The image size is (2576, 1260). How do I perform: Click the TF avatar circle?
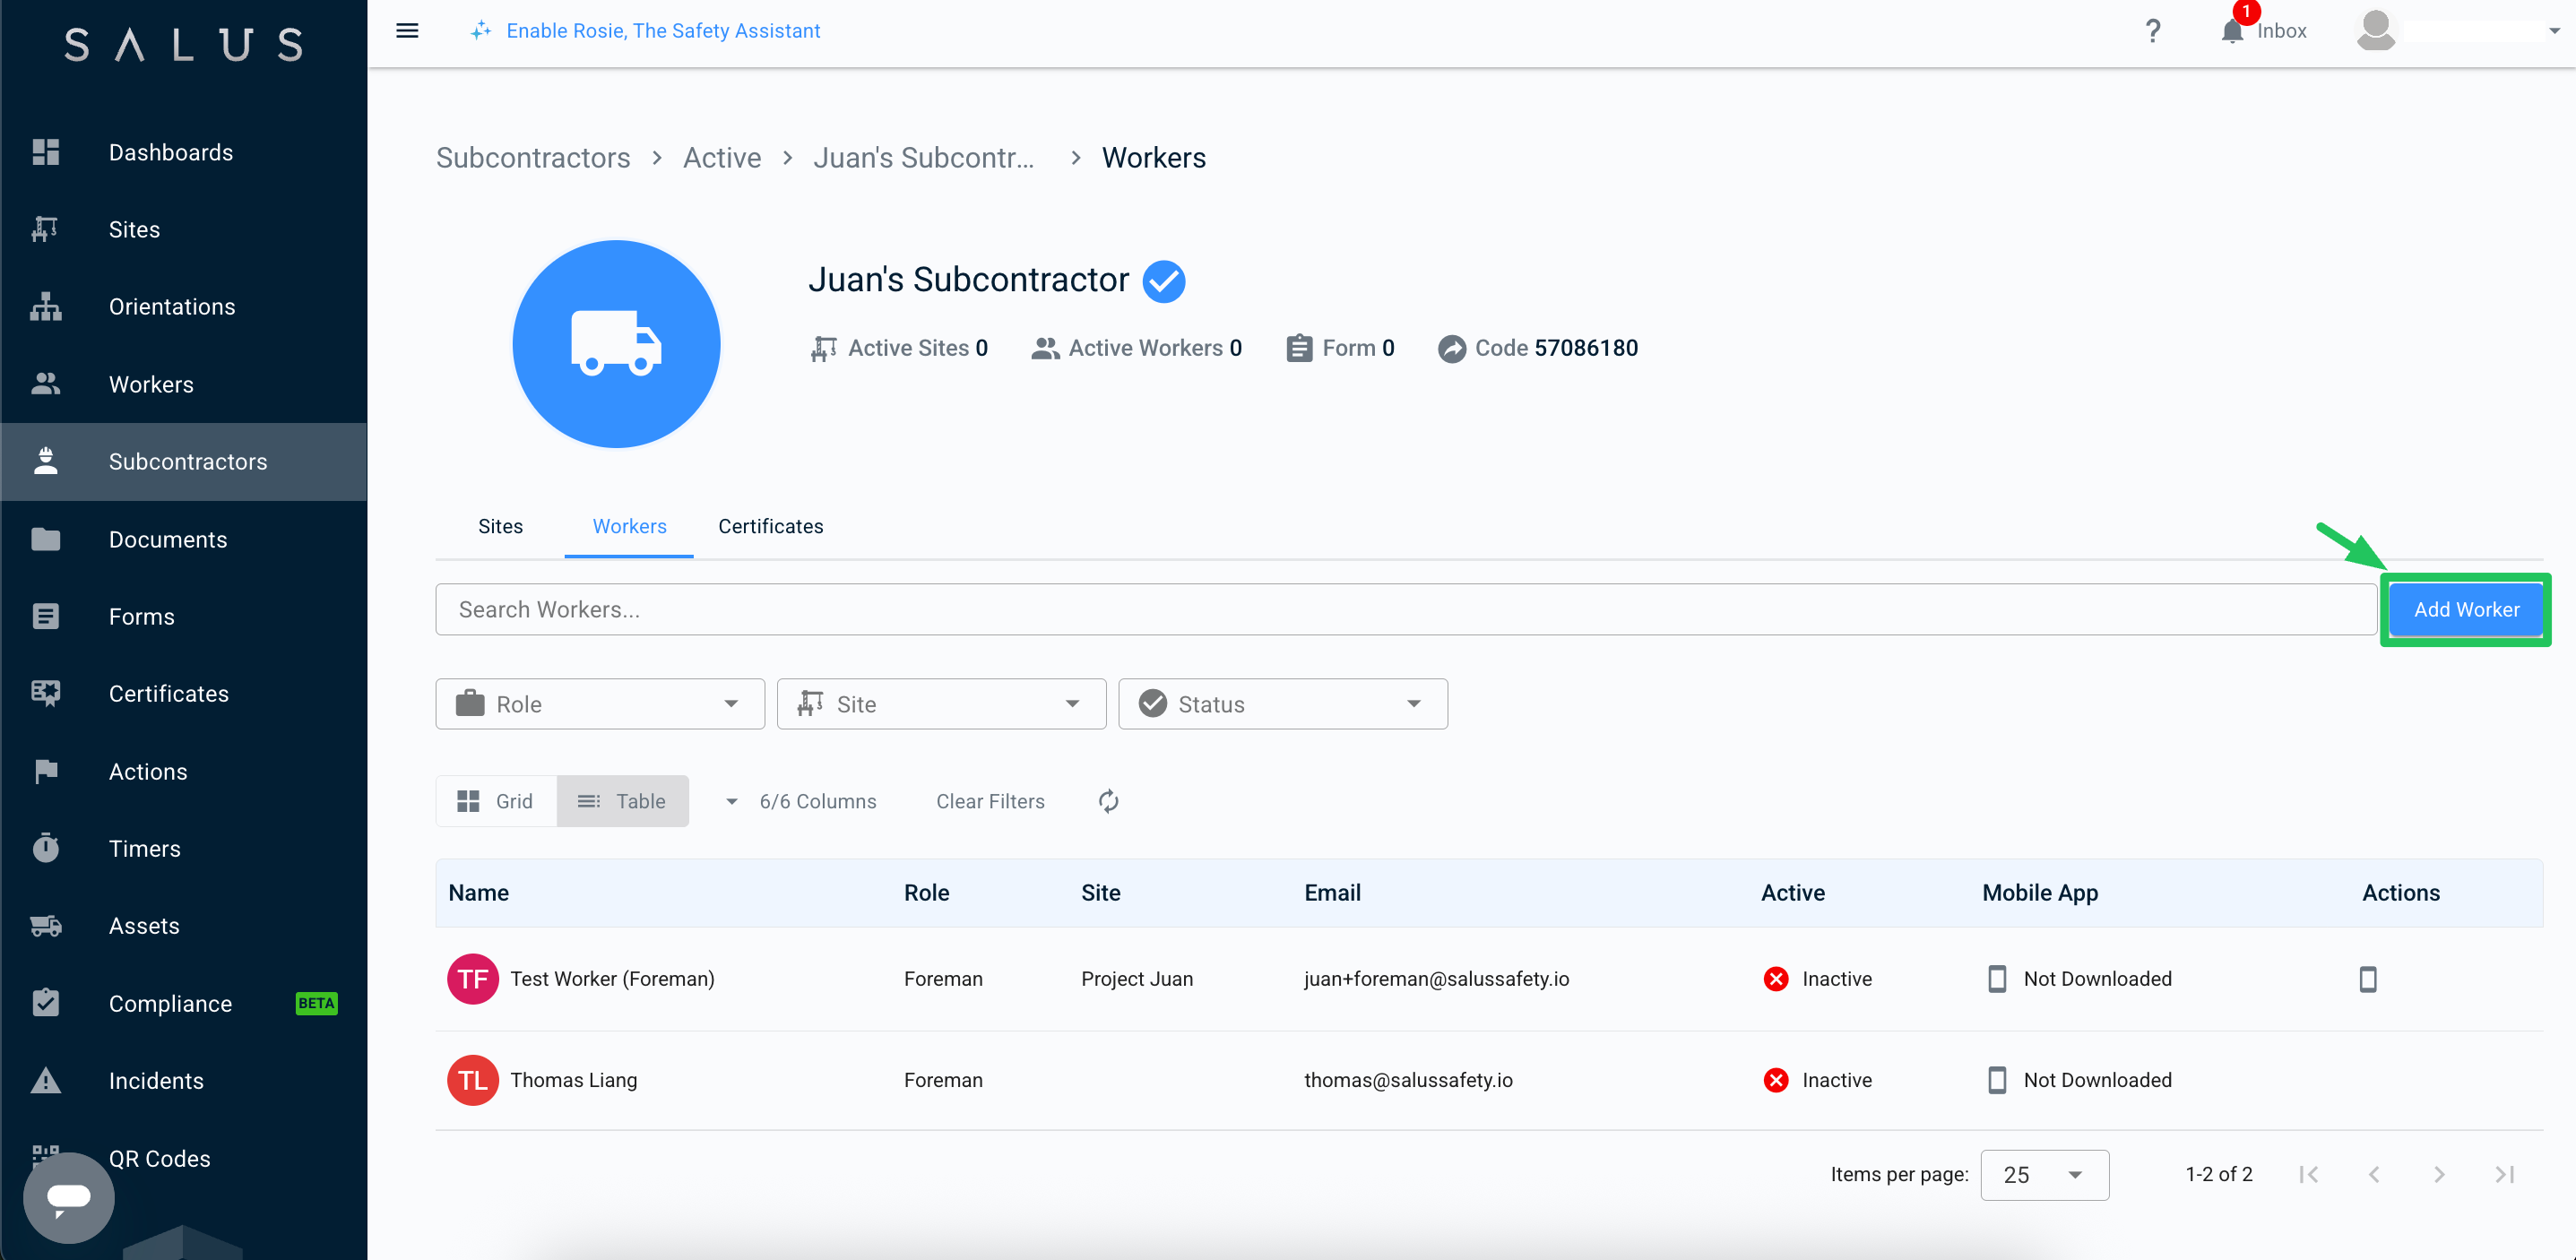coord(473,979)
